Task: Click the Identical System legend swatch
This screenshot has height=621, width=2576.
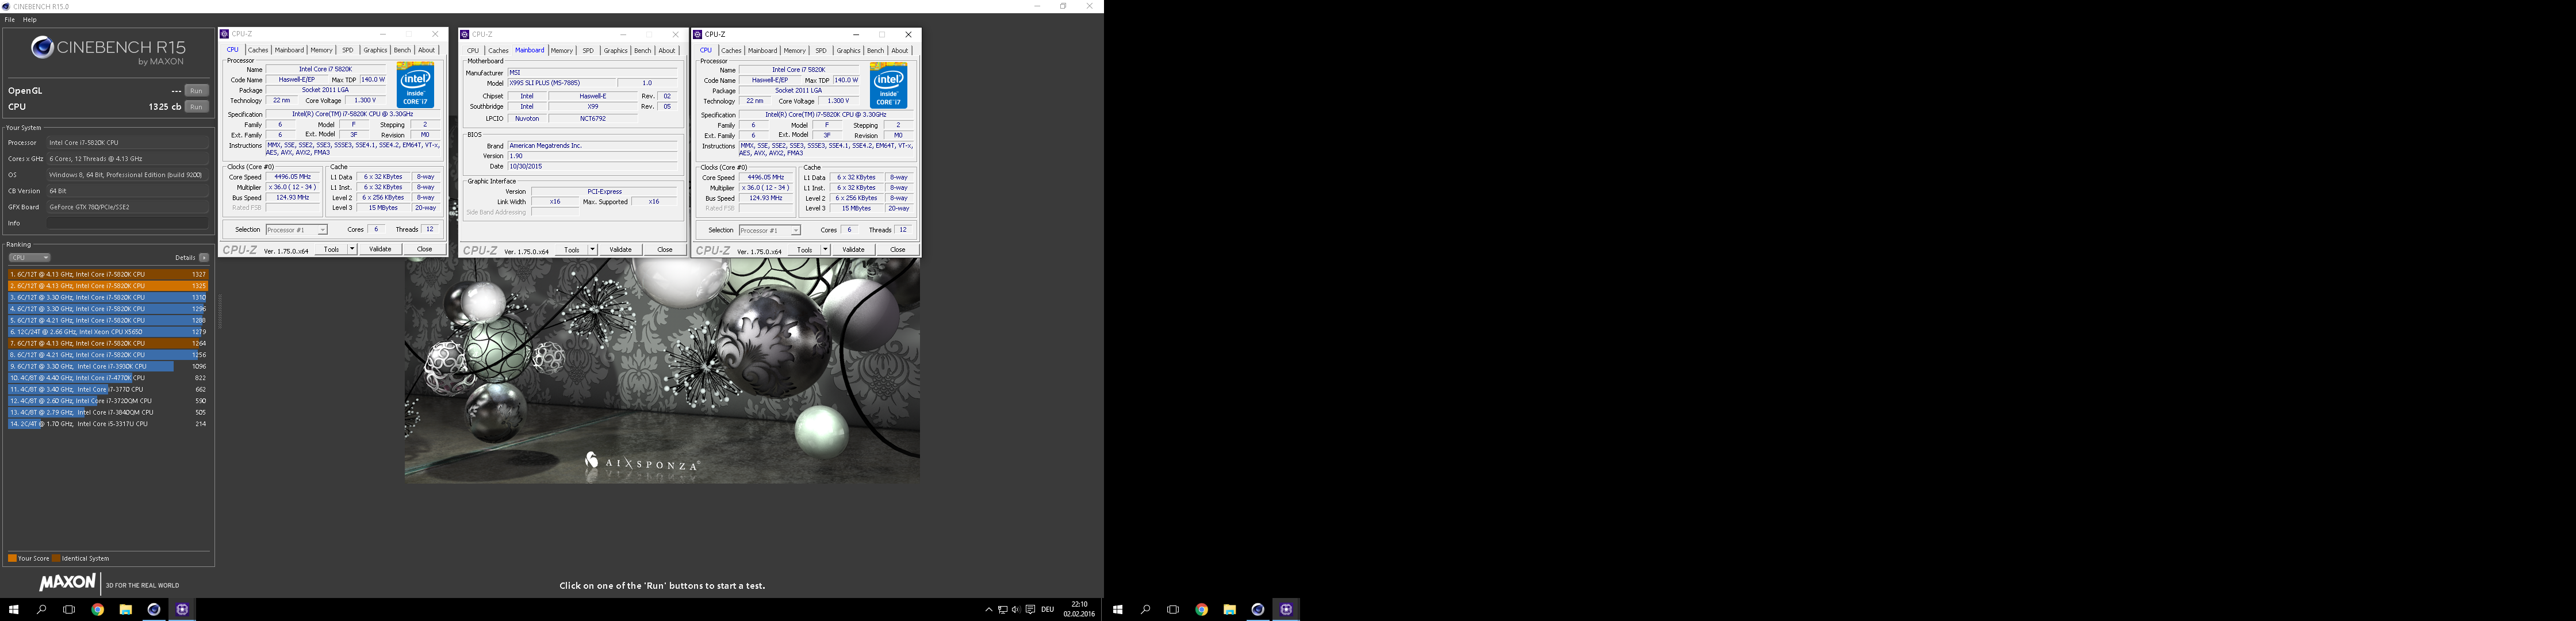Action: (57, 558)
